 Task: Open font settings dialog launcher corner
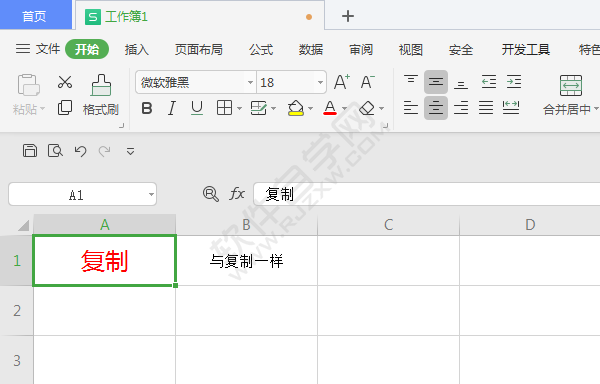[386, 125]
